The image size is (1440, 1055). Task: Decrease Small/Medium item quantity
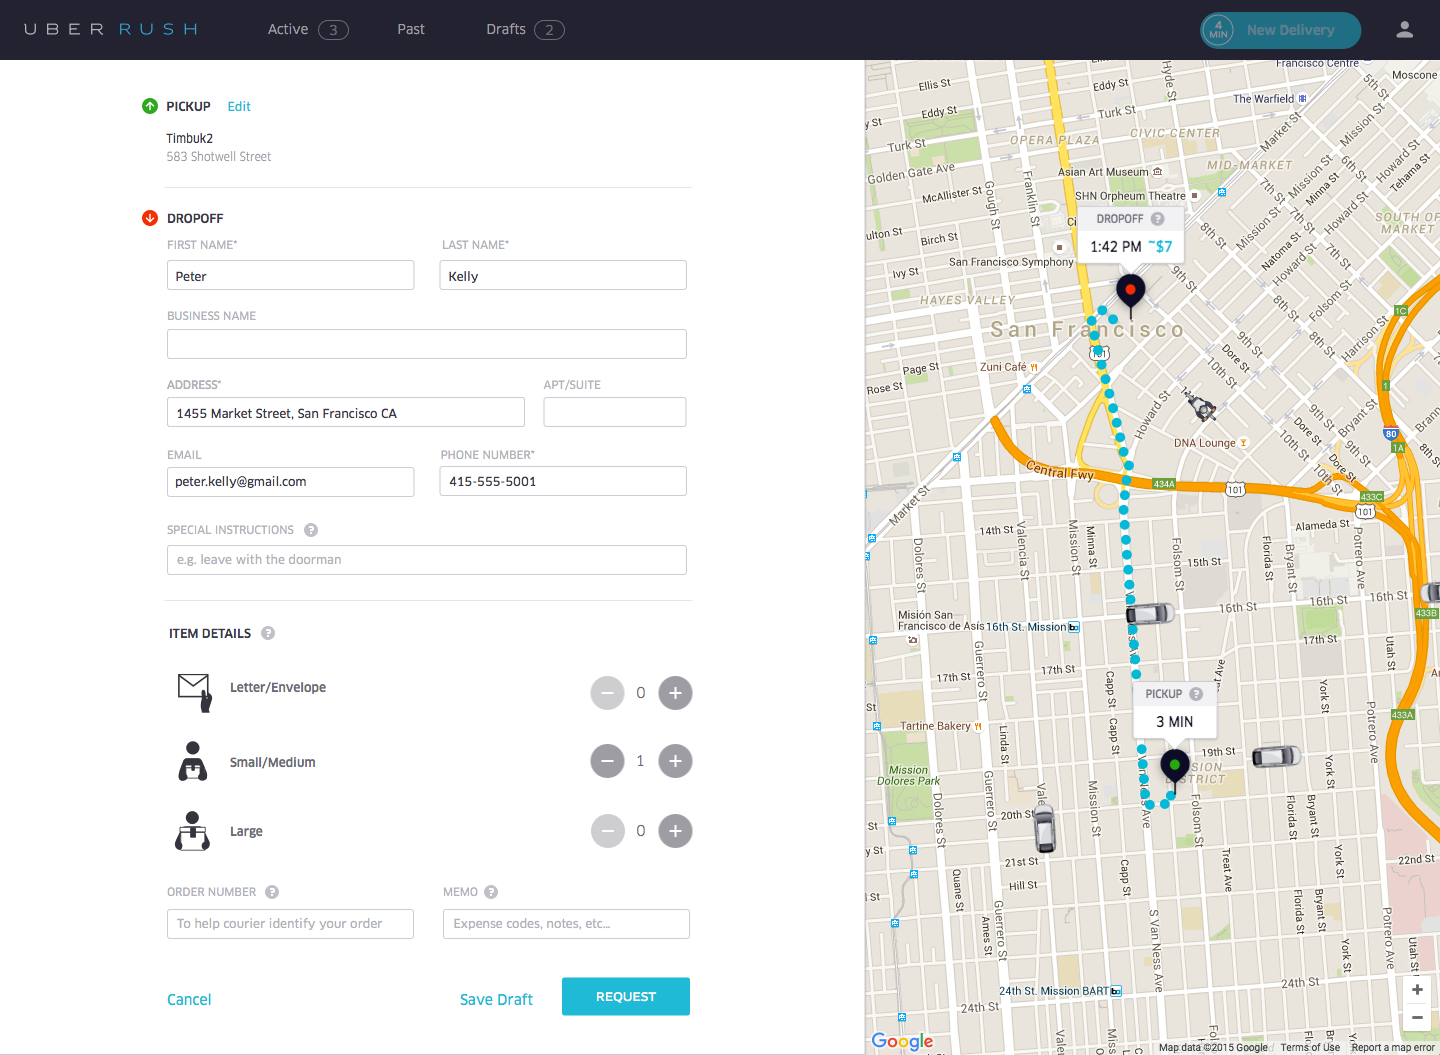pyautogui.click(x=607, y=761)
